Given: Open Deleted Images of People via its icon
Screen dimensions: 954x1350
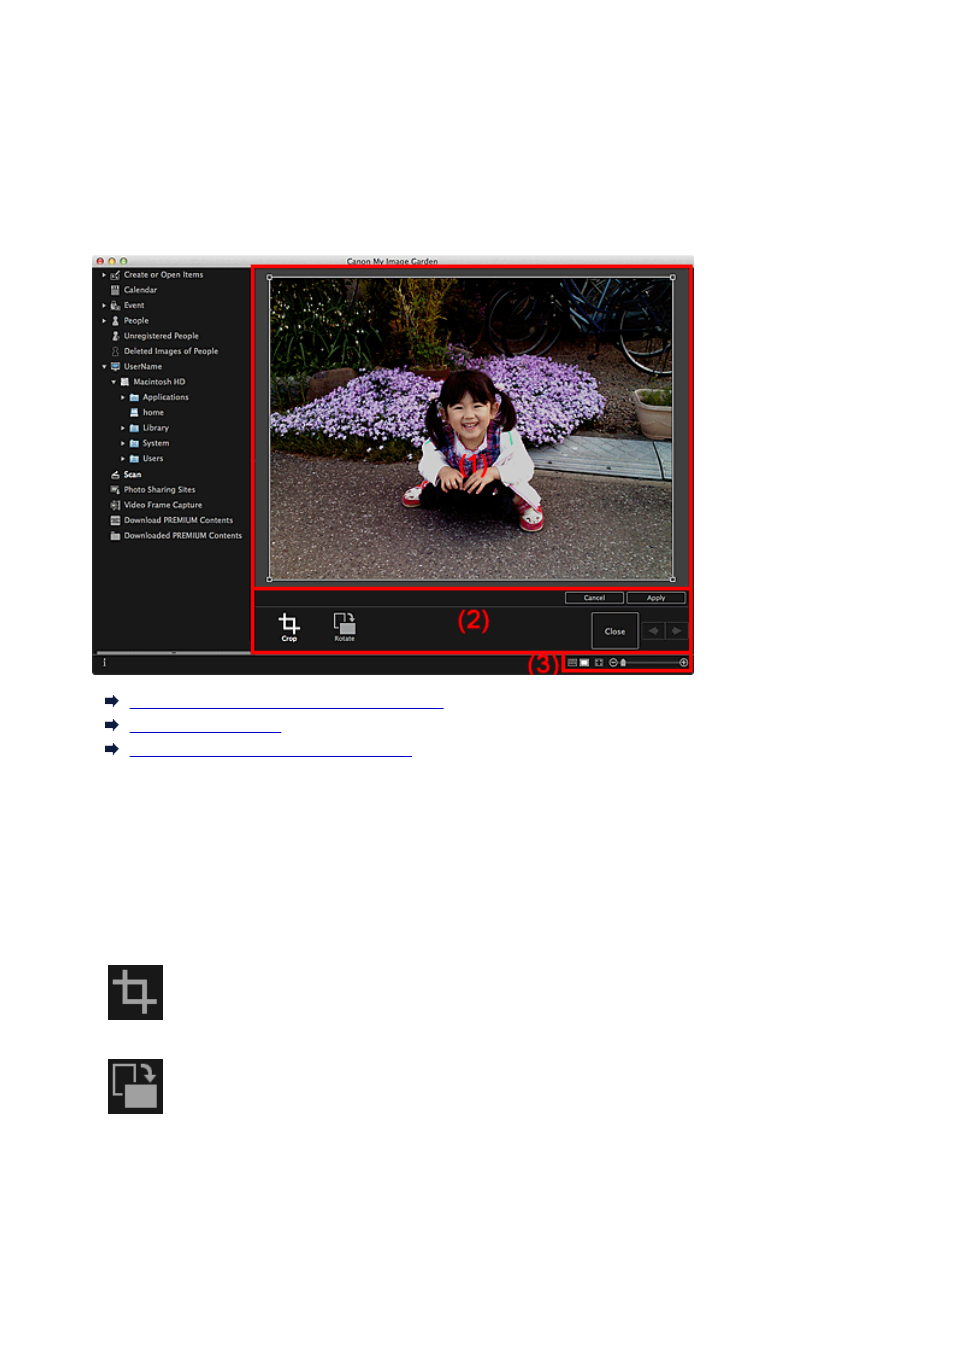Looking at the screenshot, I should pos(115,352).
